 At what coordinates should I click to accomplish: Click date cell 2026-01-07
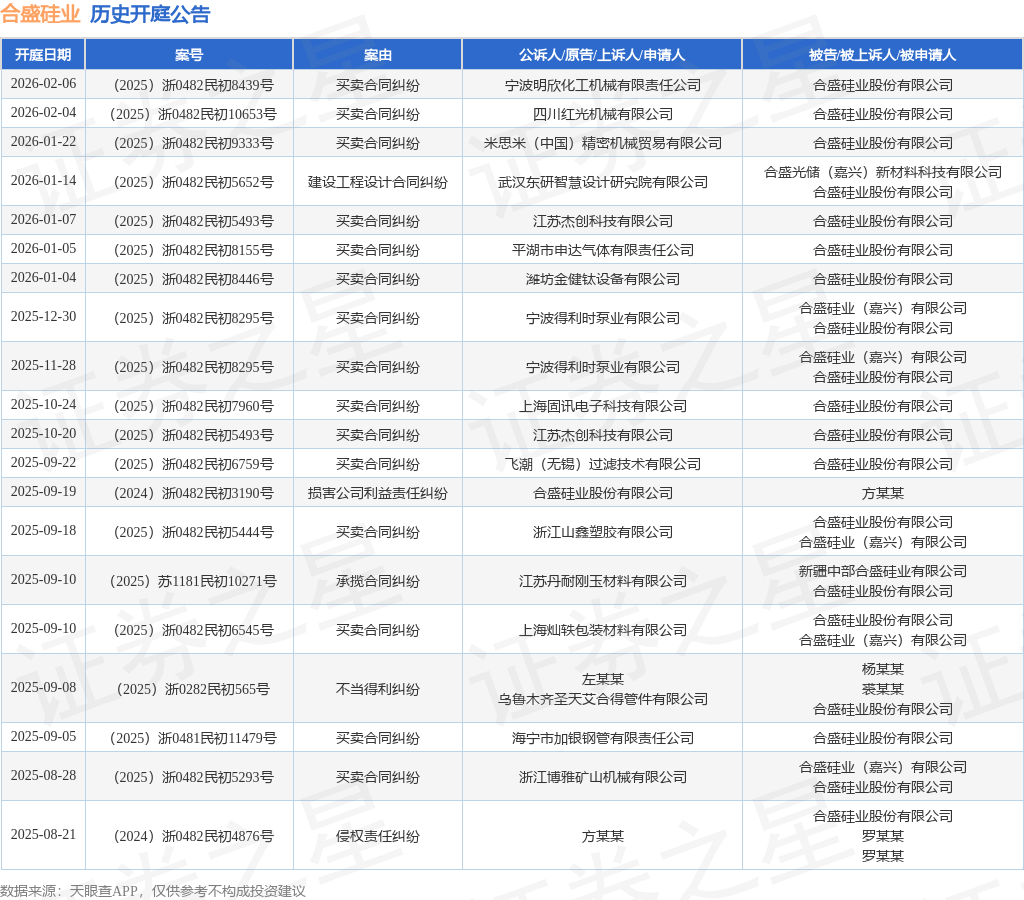(x=43, y=219)
